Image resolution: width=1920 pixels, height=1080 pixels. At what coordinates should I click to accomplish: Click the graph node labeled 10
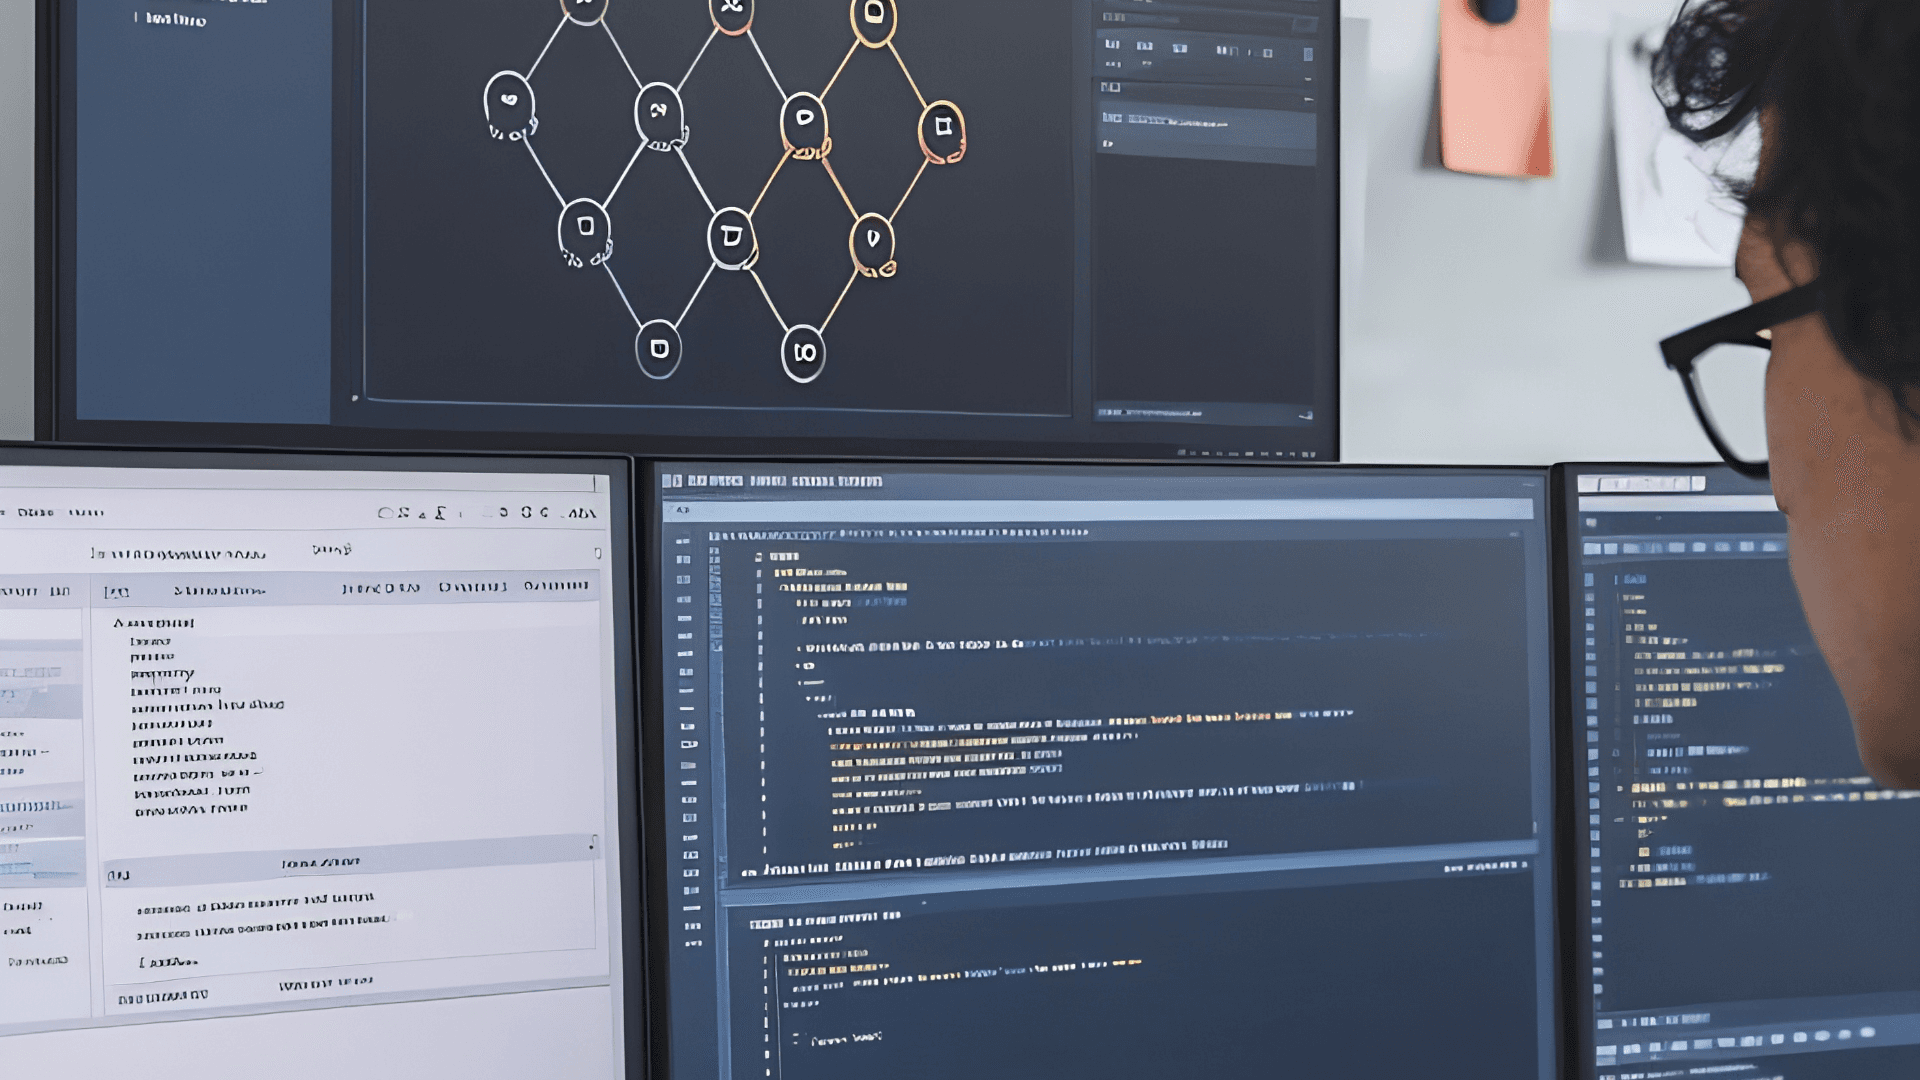point(803,352)
